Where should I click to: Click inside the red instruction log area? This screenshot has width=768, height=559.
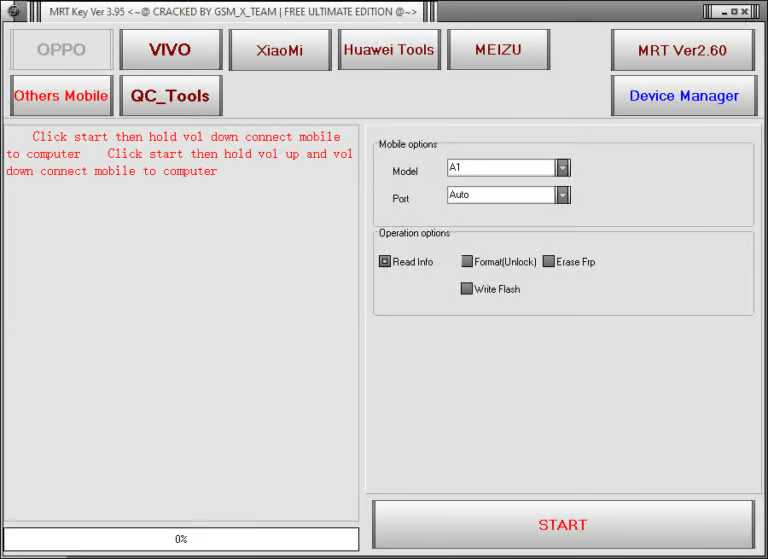coord(180,320)
